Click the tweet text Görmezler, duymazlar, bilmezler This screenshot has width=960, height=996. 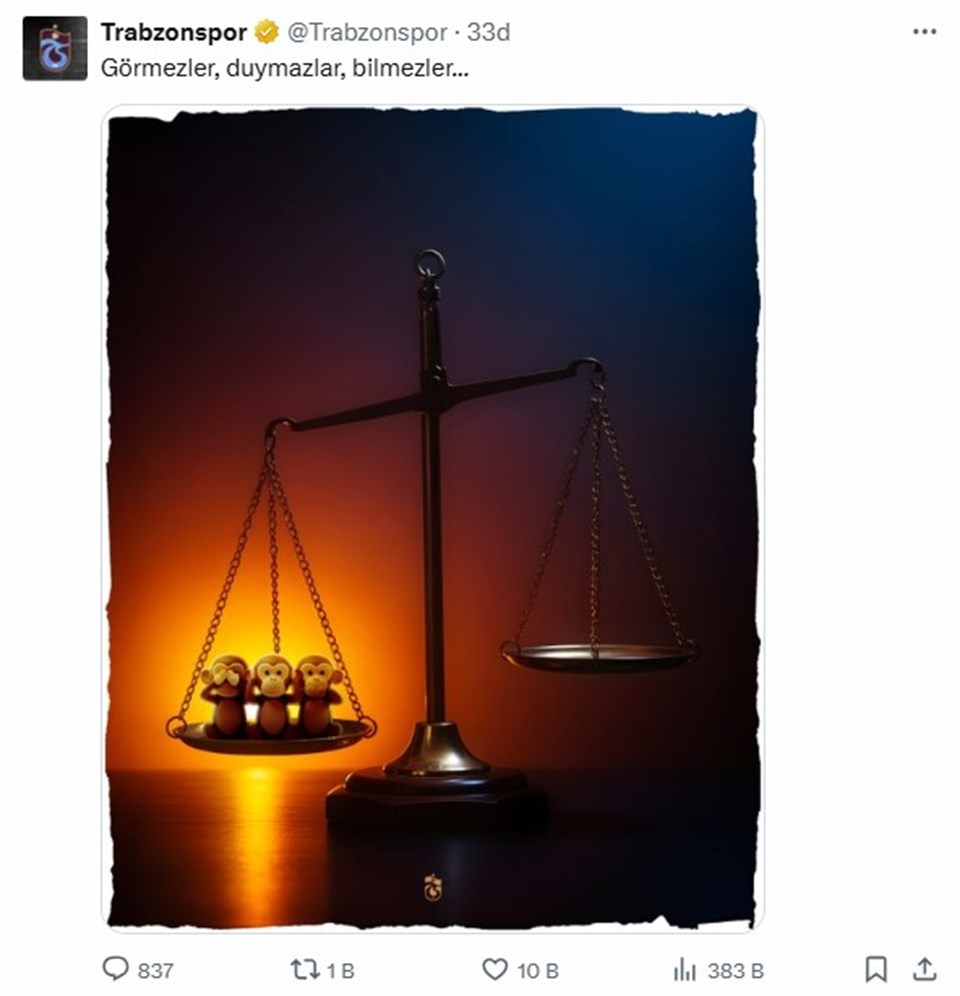(285, 68)
